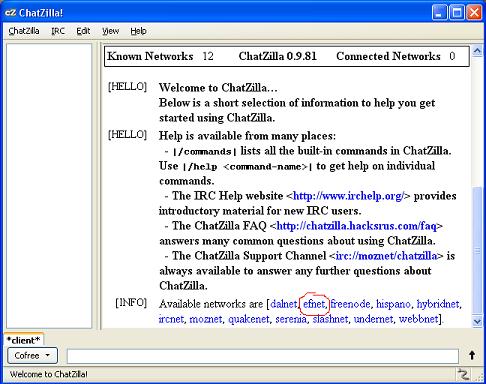Viewport: 486px width, 384px height.
Task: Maximize the ChatZilla window
Action: pos(457,13)
